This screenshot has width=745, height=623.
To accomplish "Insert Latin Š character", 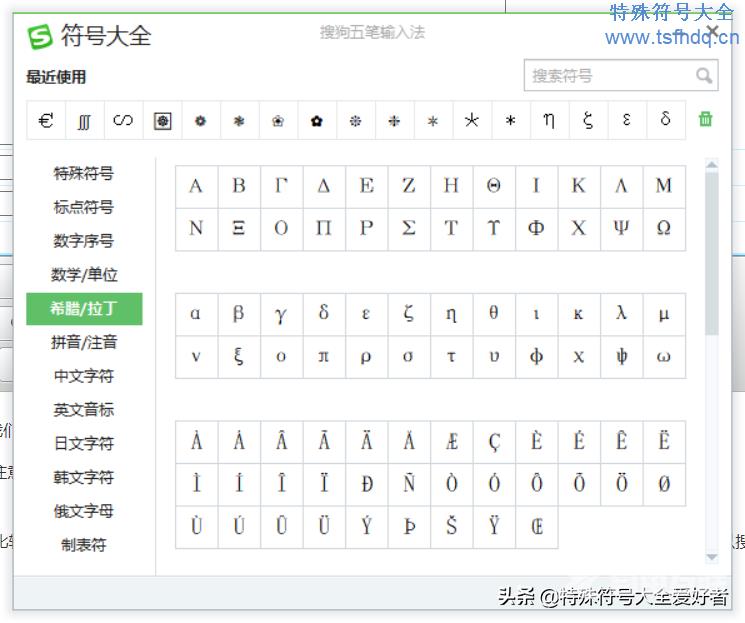I will [451, 527].
